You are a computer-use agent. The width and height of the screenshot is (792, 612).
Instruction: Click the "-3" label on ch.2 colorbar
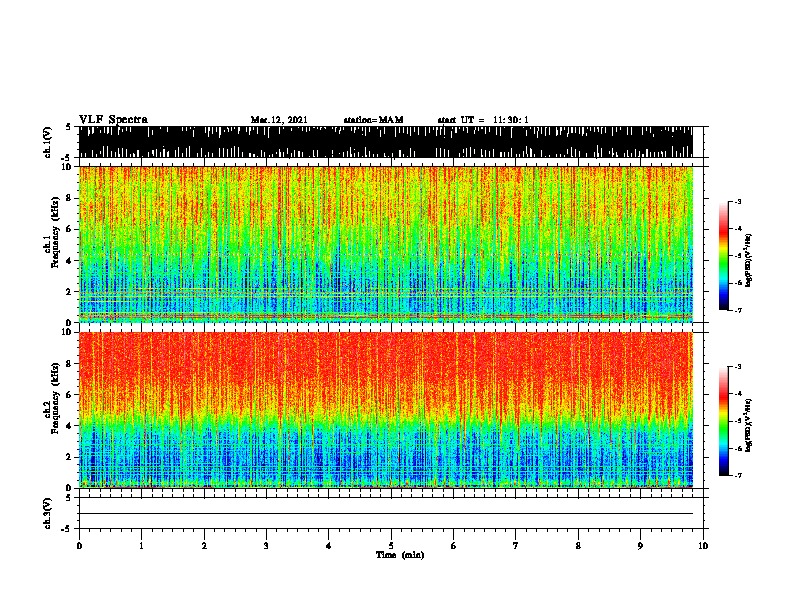coord(737,367)
